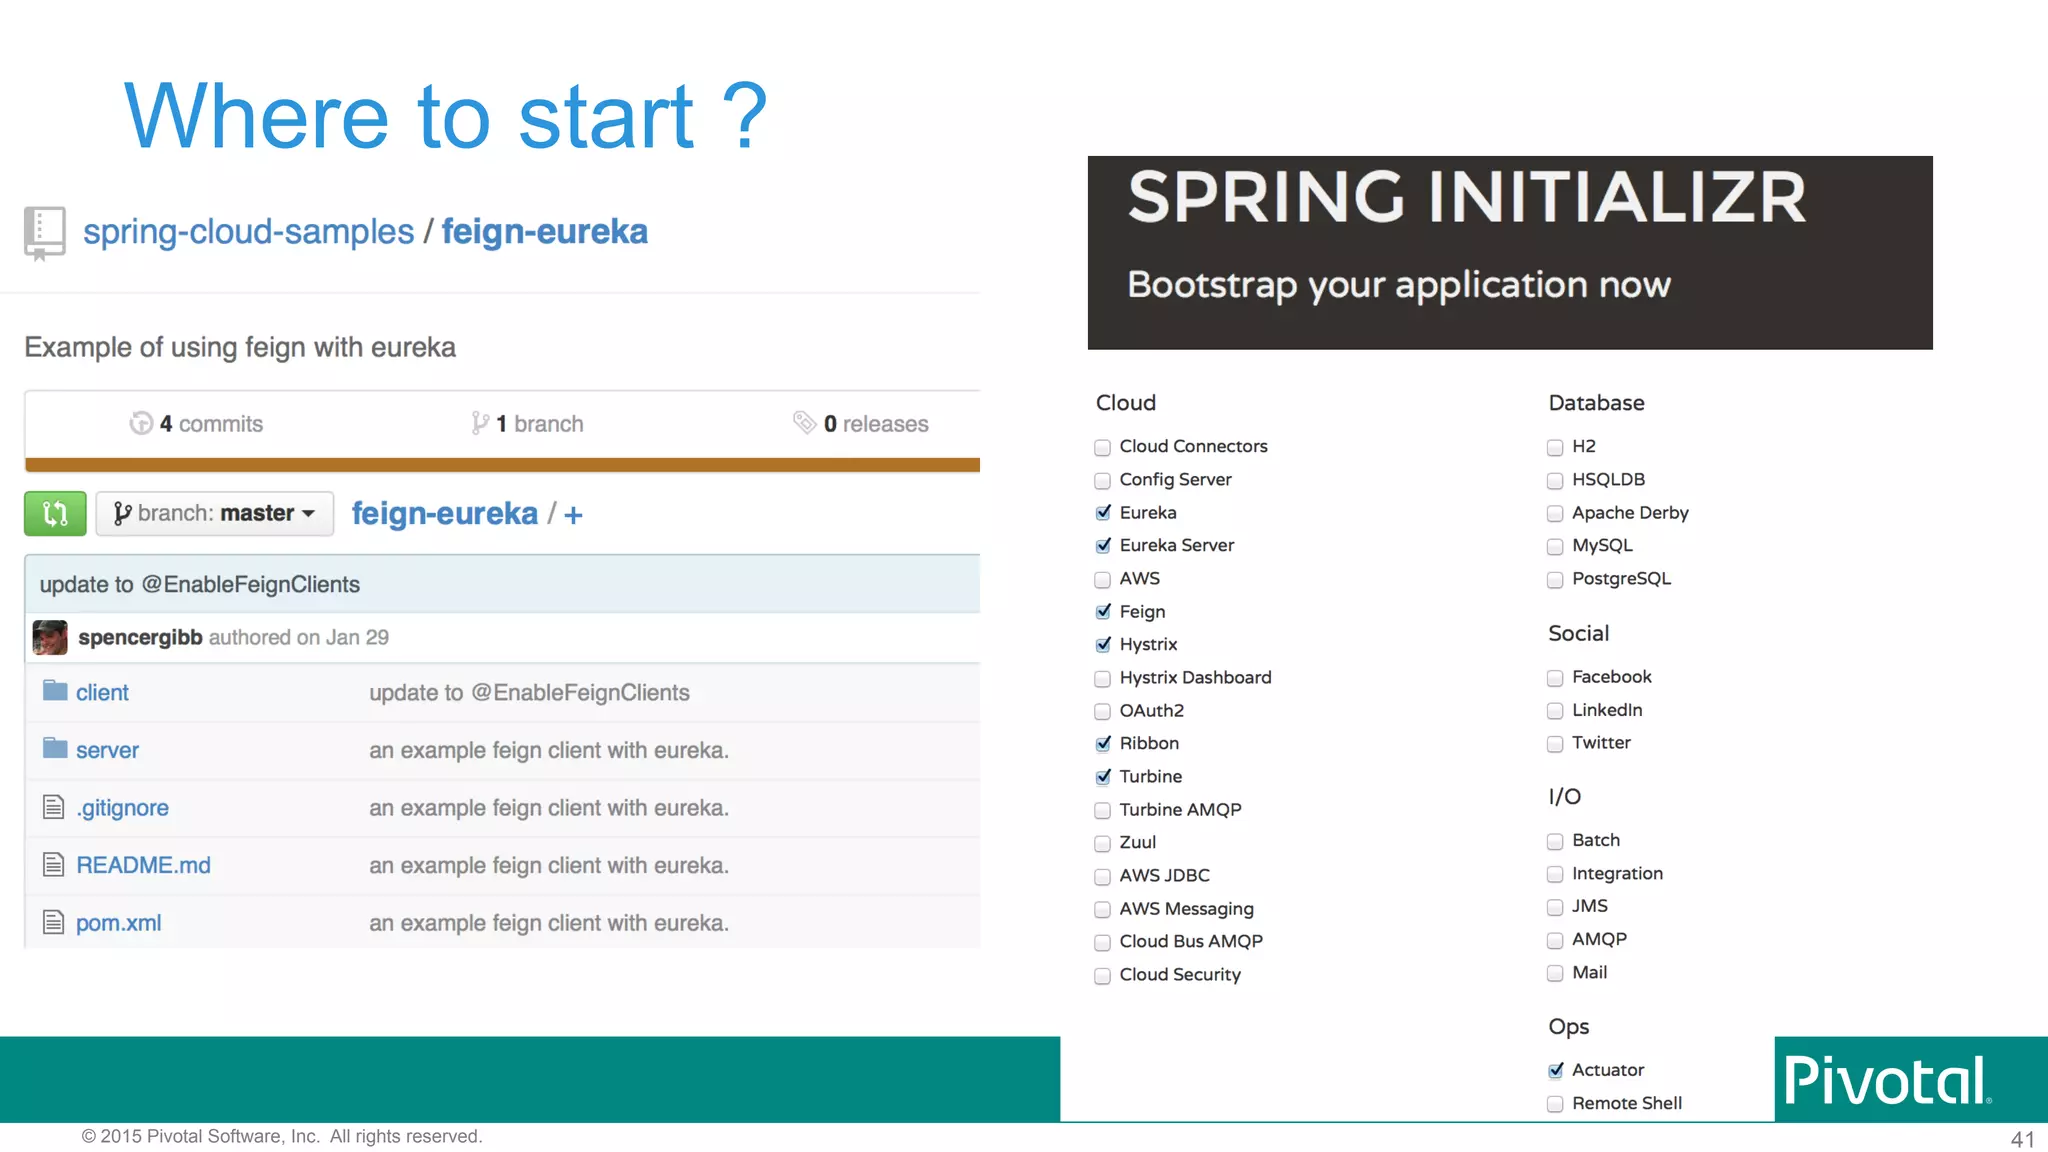Click the plus sign to create new file
Screen dimensions: 2048x1152
click(573, 515)
